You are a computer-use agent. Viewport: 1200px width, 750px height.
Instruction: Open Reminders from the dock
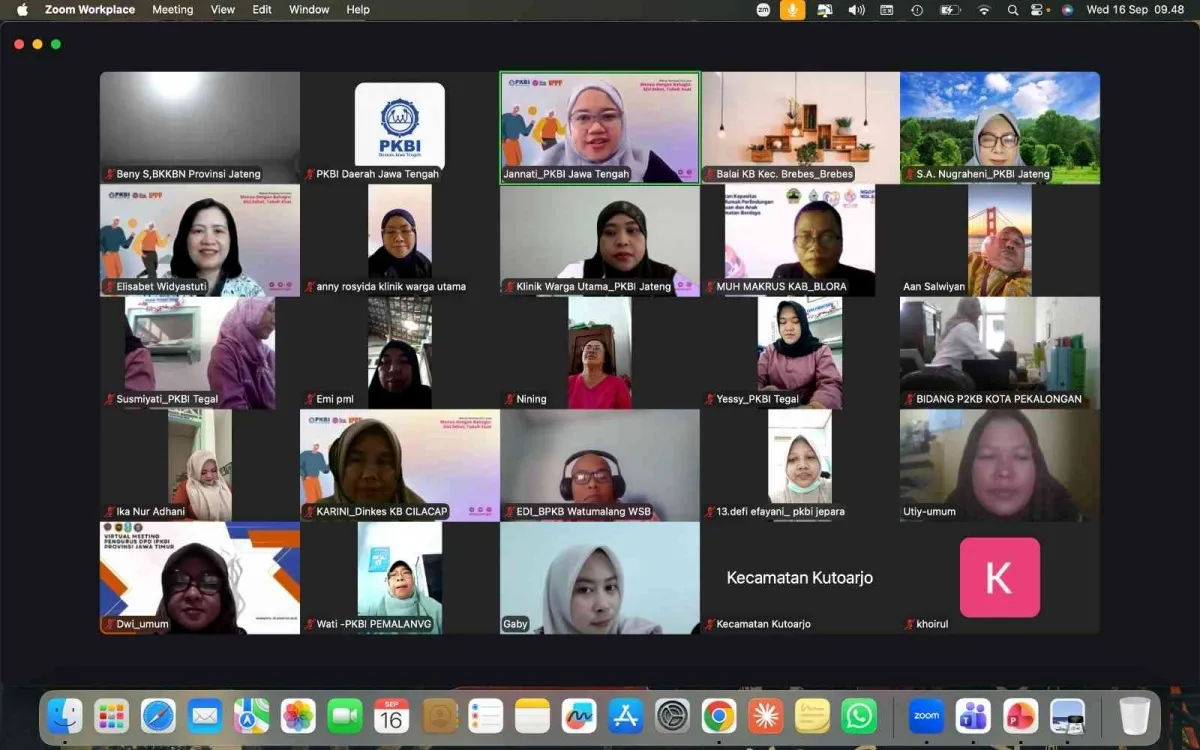(x=485, y=716)
